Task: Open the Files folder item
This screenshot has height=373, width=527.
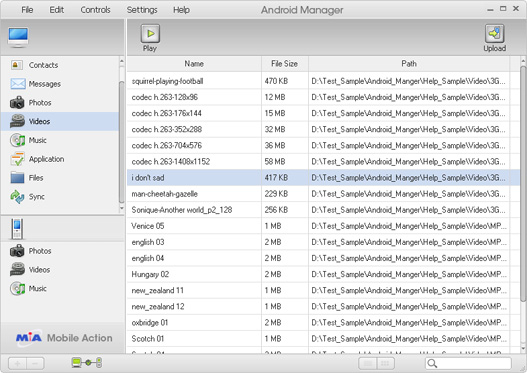Action: point(60,178)
